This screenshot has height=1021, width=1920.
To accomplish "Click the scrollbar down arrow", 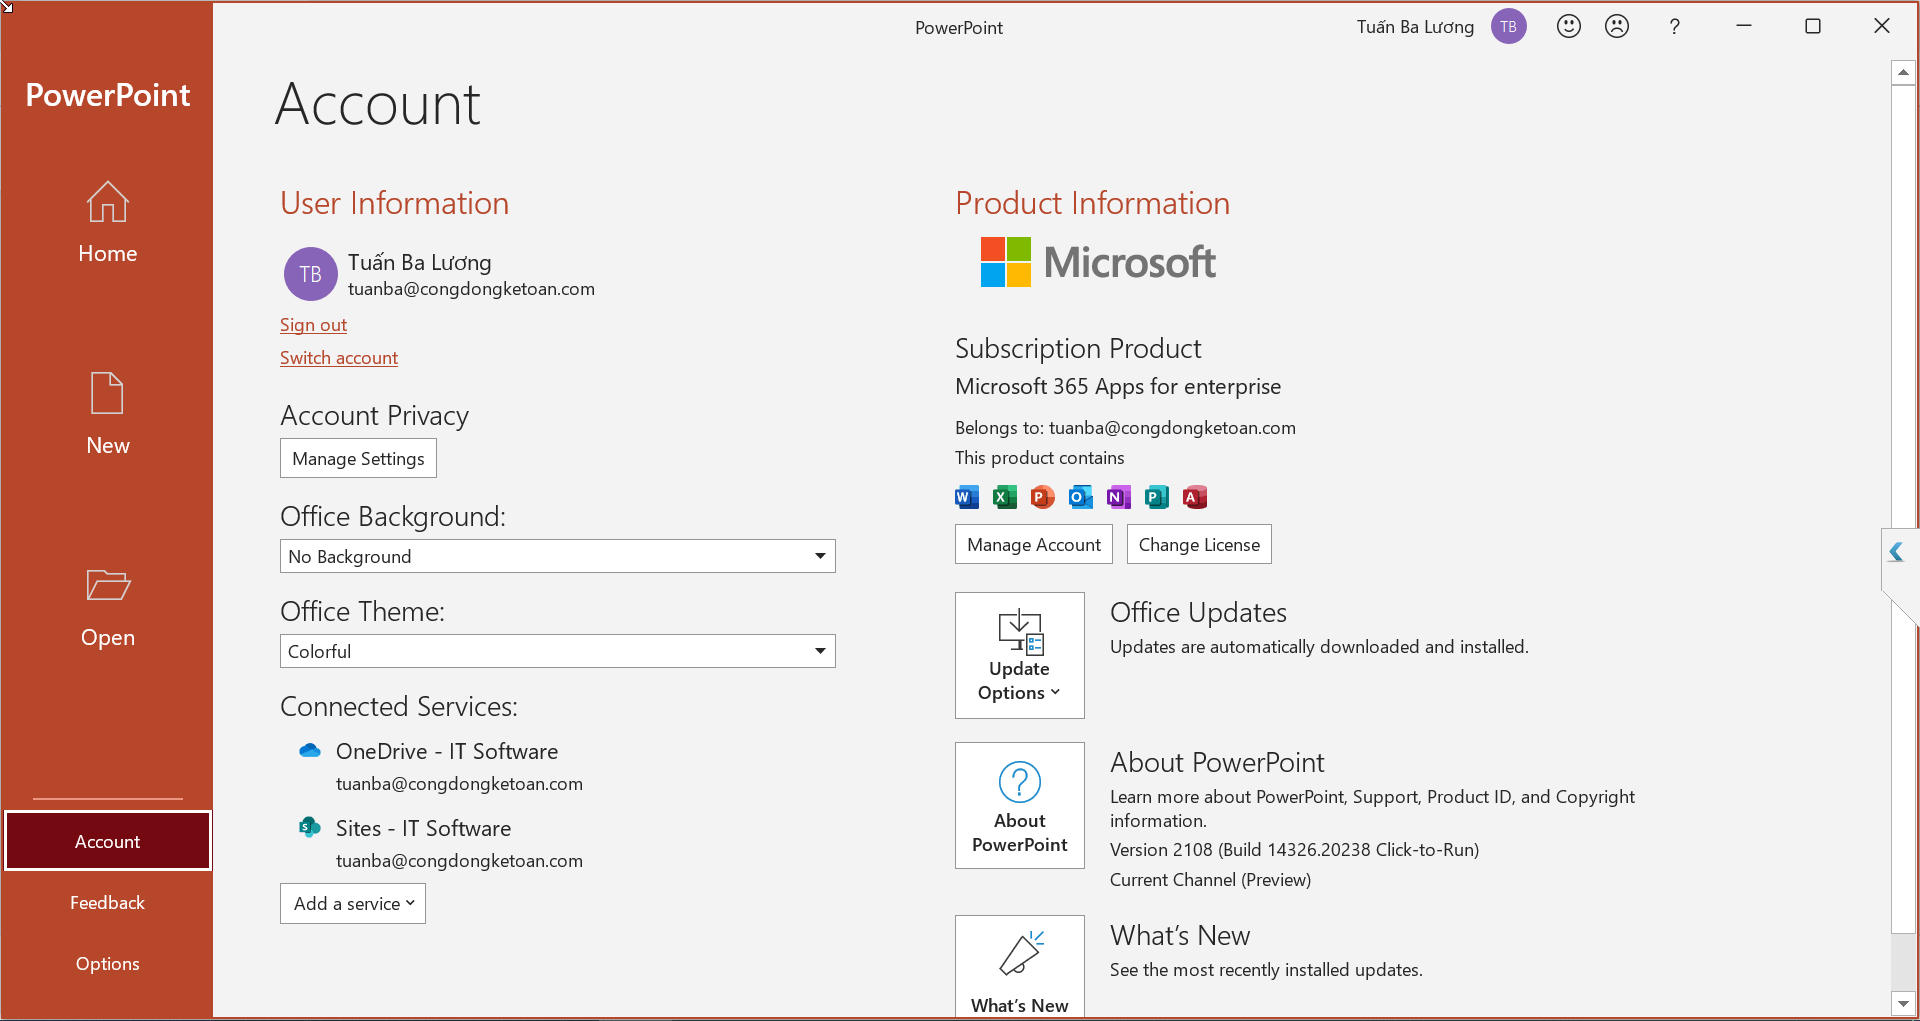I will [1903, 1003].
